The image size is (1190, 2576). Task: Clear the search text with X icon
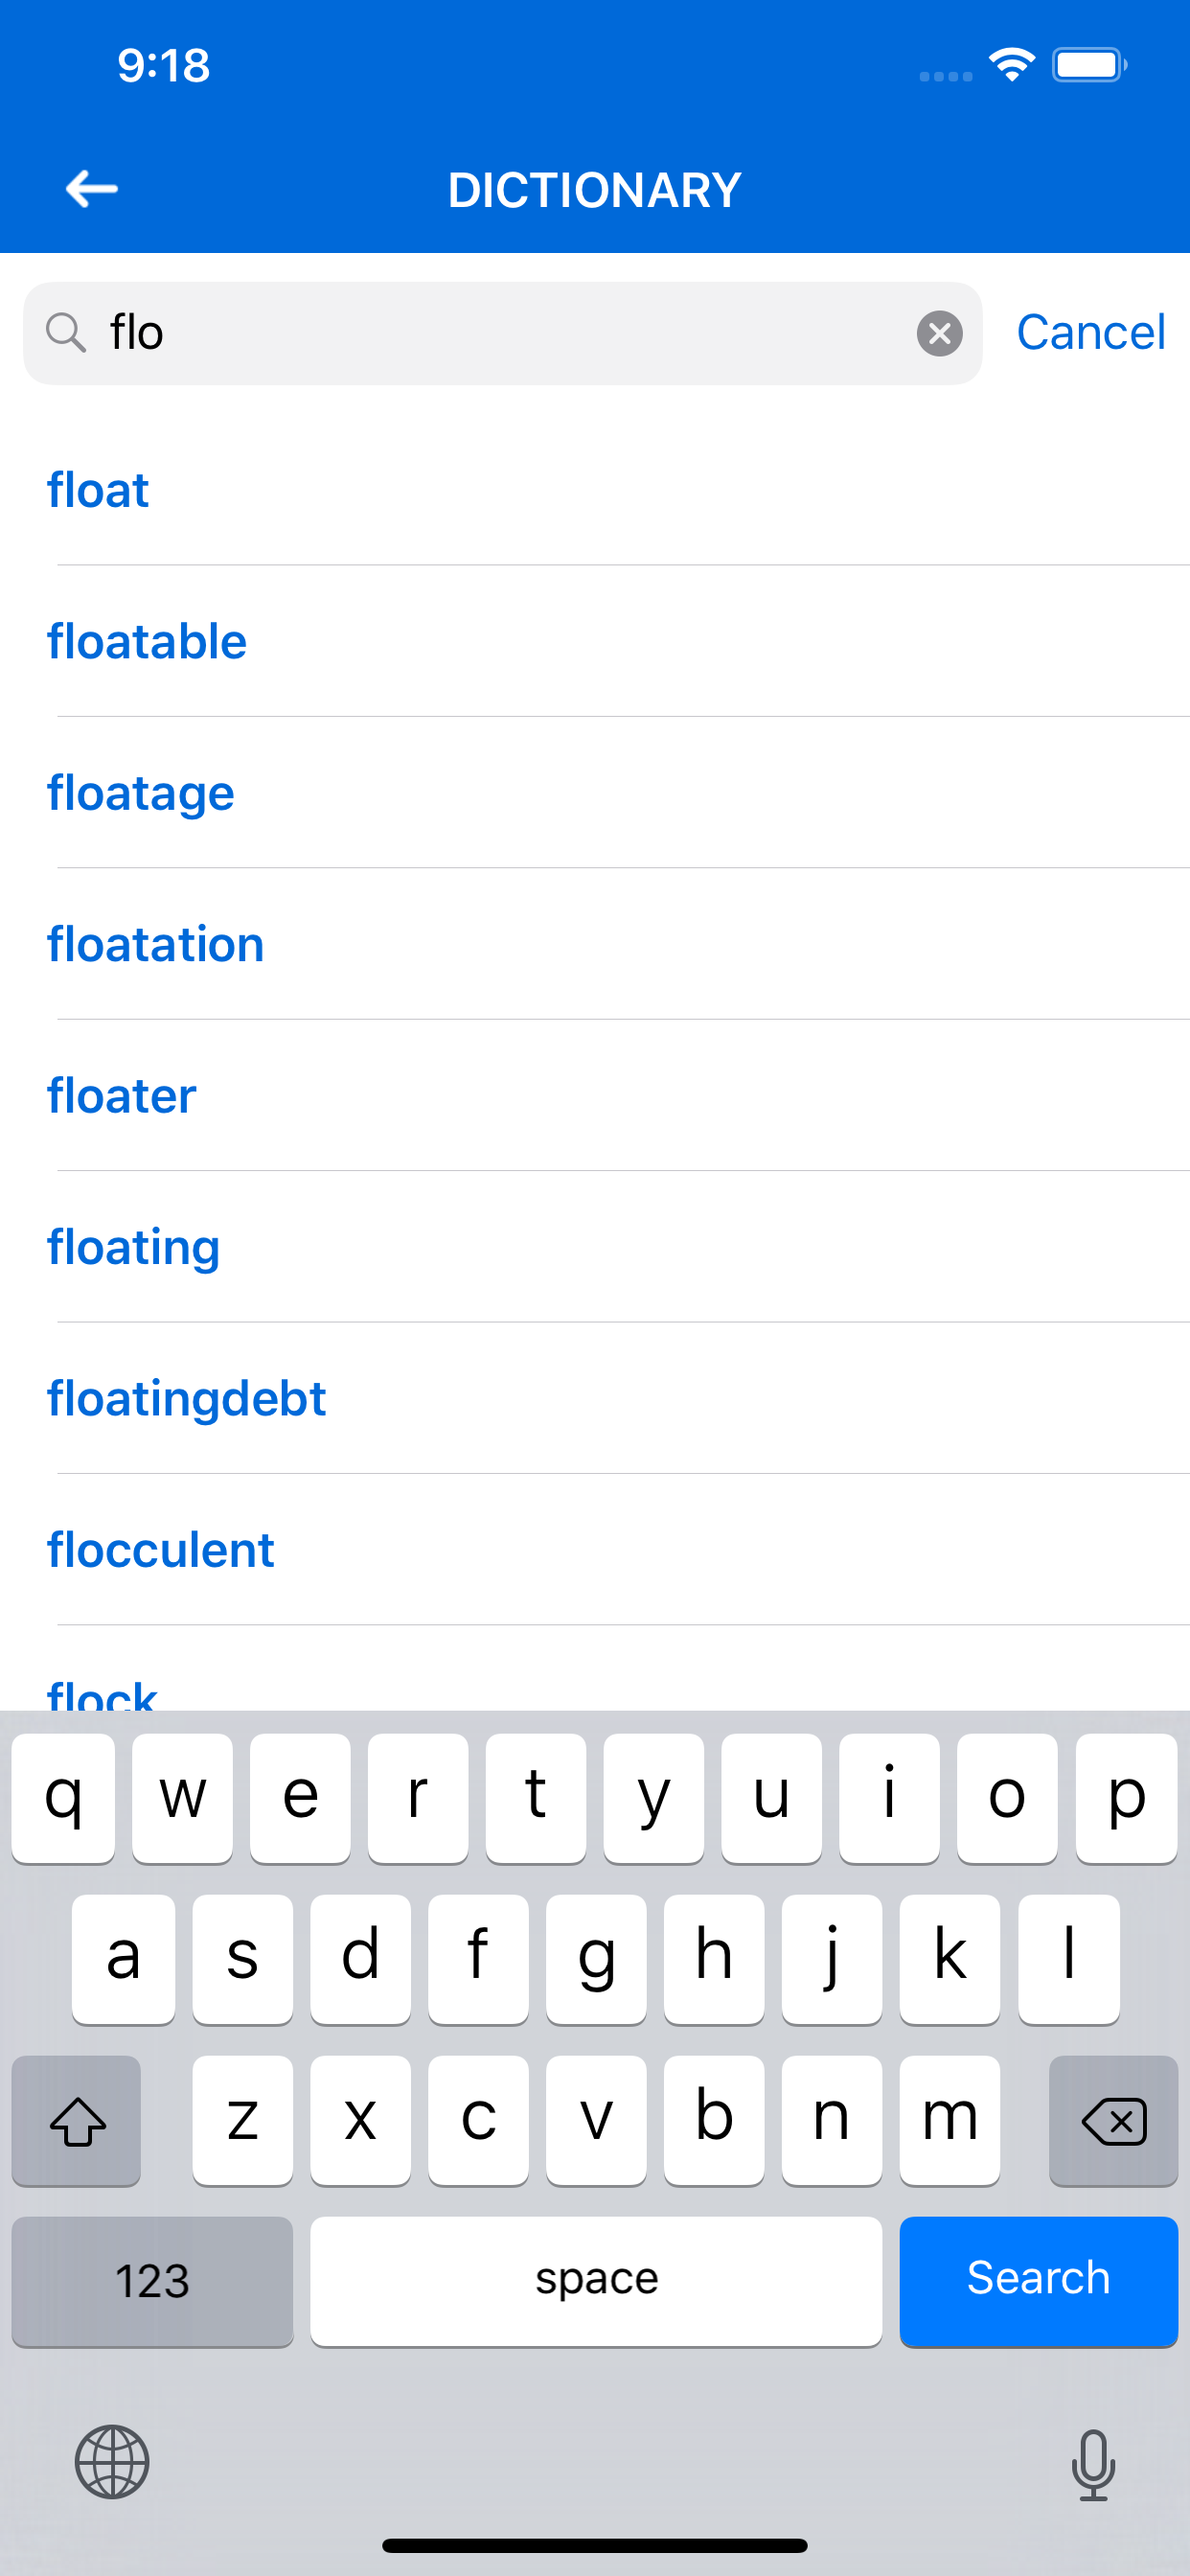(939, 333)
